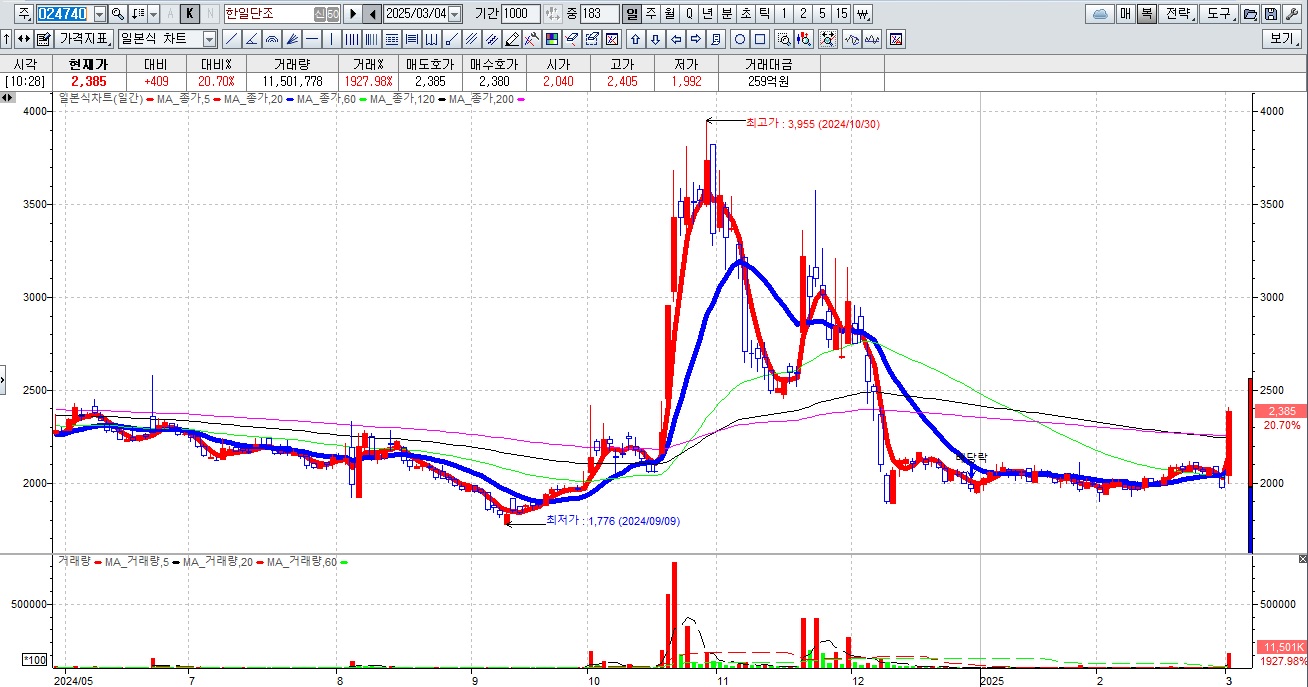The height and width of the screenshot is (687, 1308).
Task: Select the vertical line tool
Action: click(331, 39)
